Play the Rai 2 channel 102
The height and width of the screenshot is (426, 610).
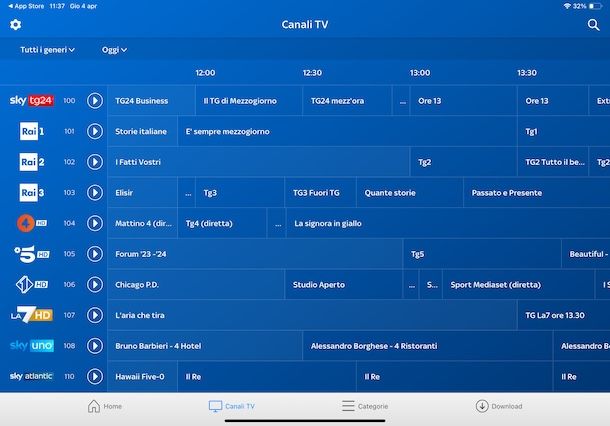pyautogui.click(x=95, y=162)
